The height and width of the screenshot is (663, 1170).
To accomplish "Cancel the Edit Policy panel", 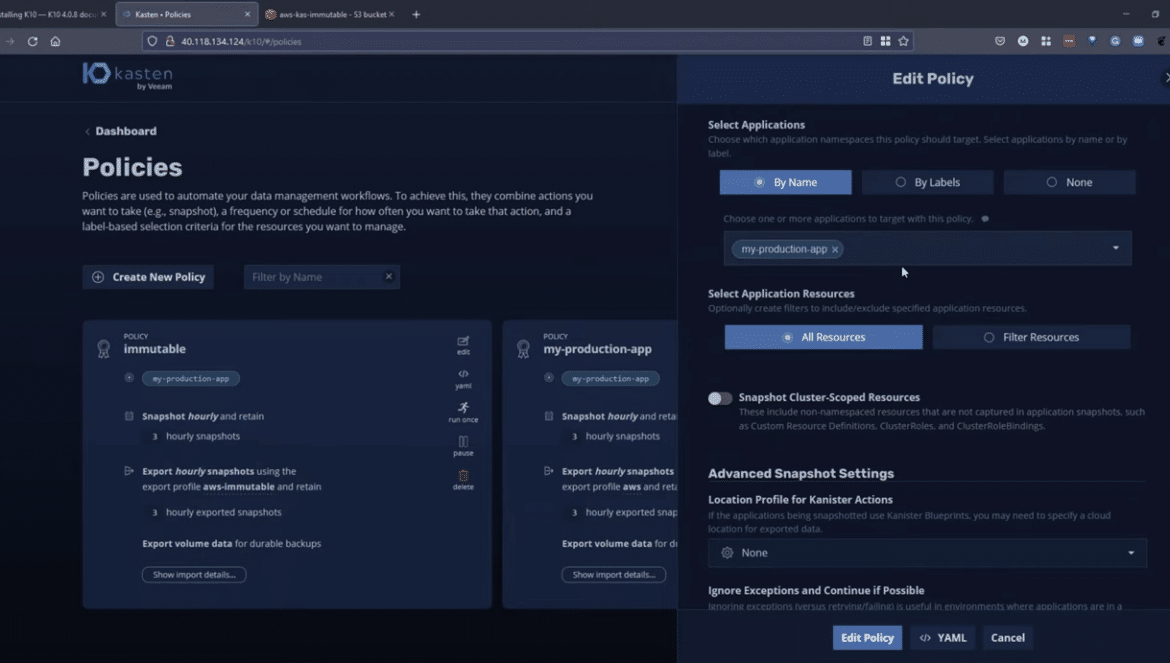I will [1007, 638].
